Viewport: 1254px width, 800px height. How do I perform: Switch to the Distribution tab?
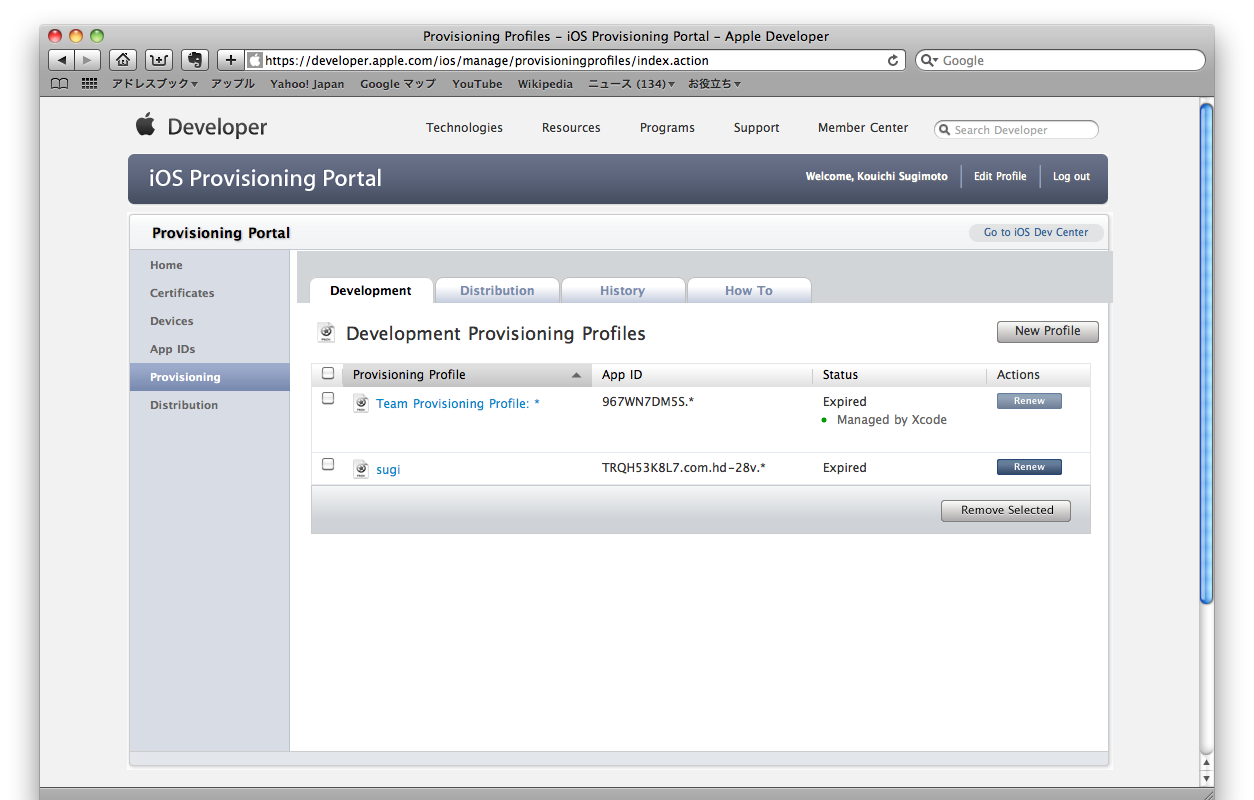pos(497,291)
